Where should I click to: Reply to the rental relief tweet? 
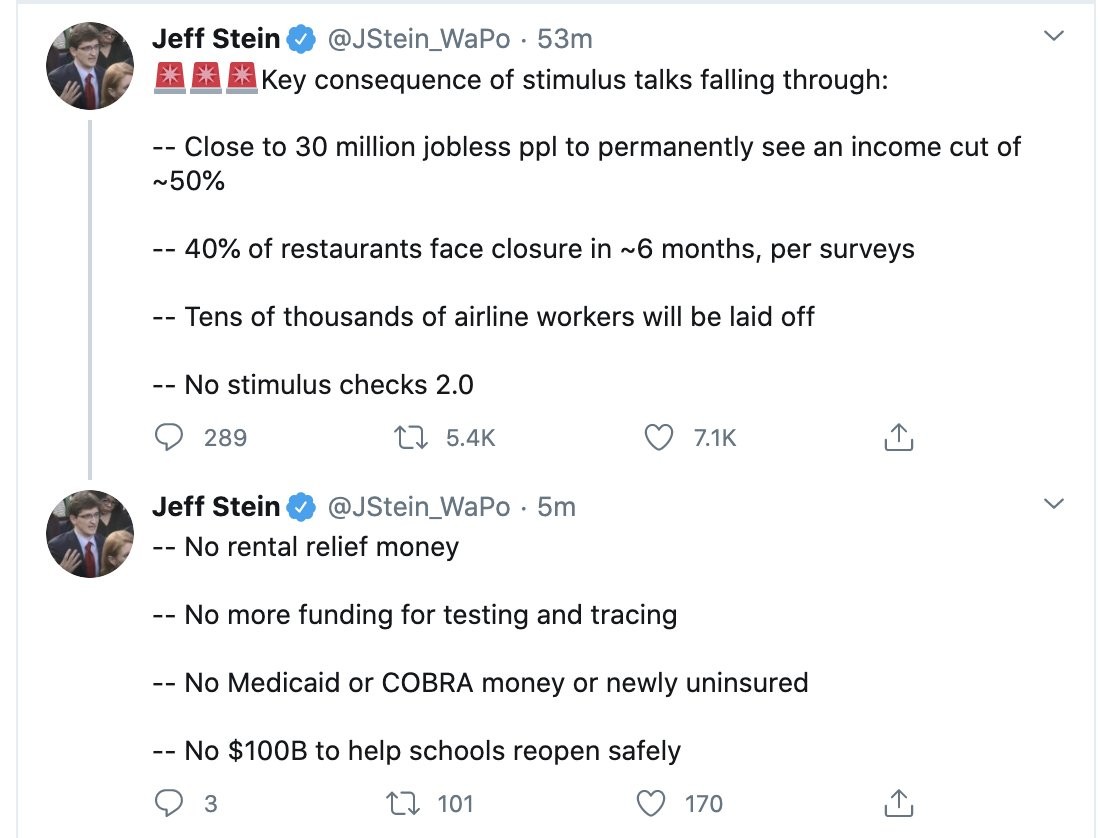tap(171, 803)
